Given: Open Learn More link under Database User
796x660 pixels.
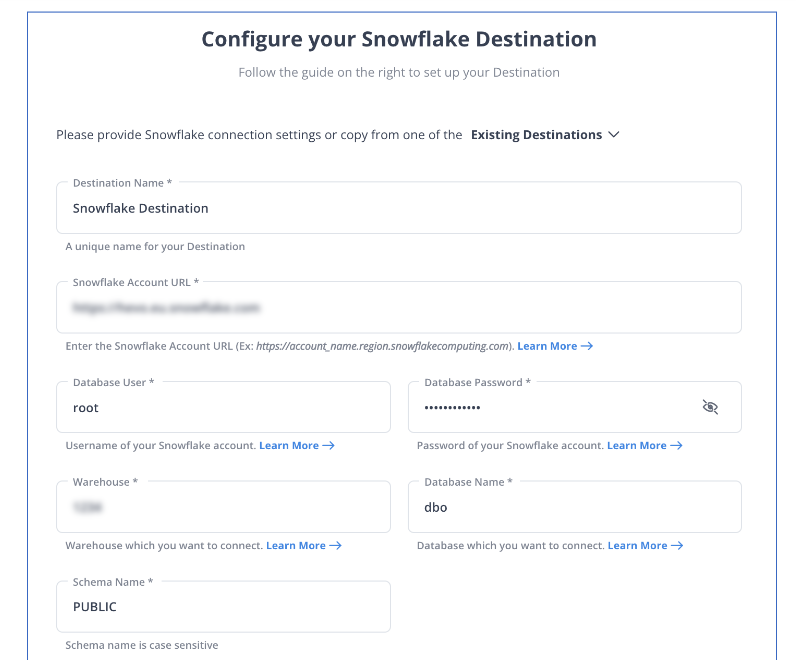Looking at the screenshot, I should pos(289,445).
